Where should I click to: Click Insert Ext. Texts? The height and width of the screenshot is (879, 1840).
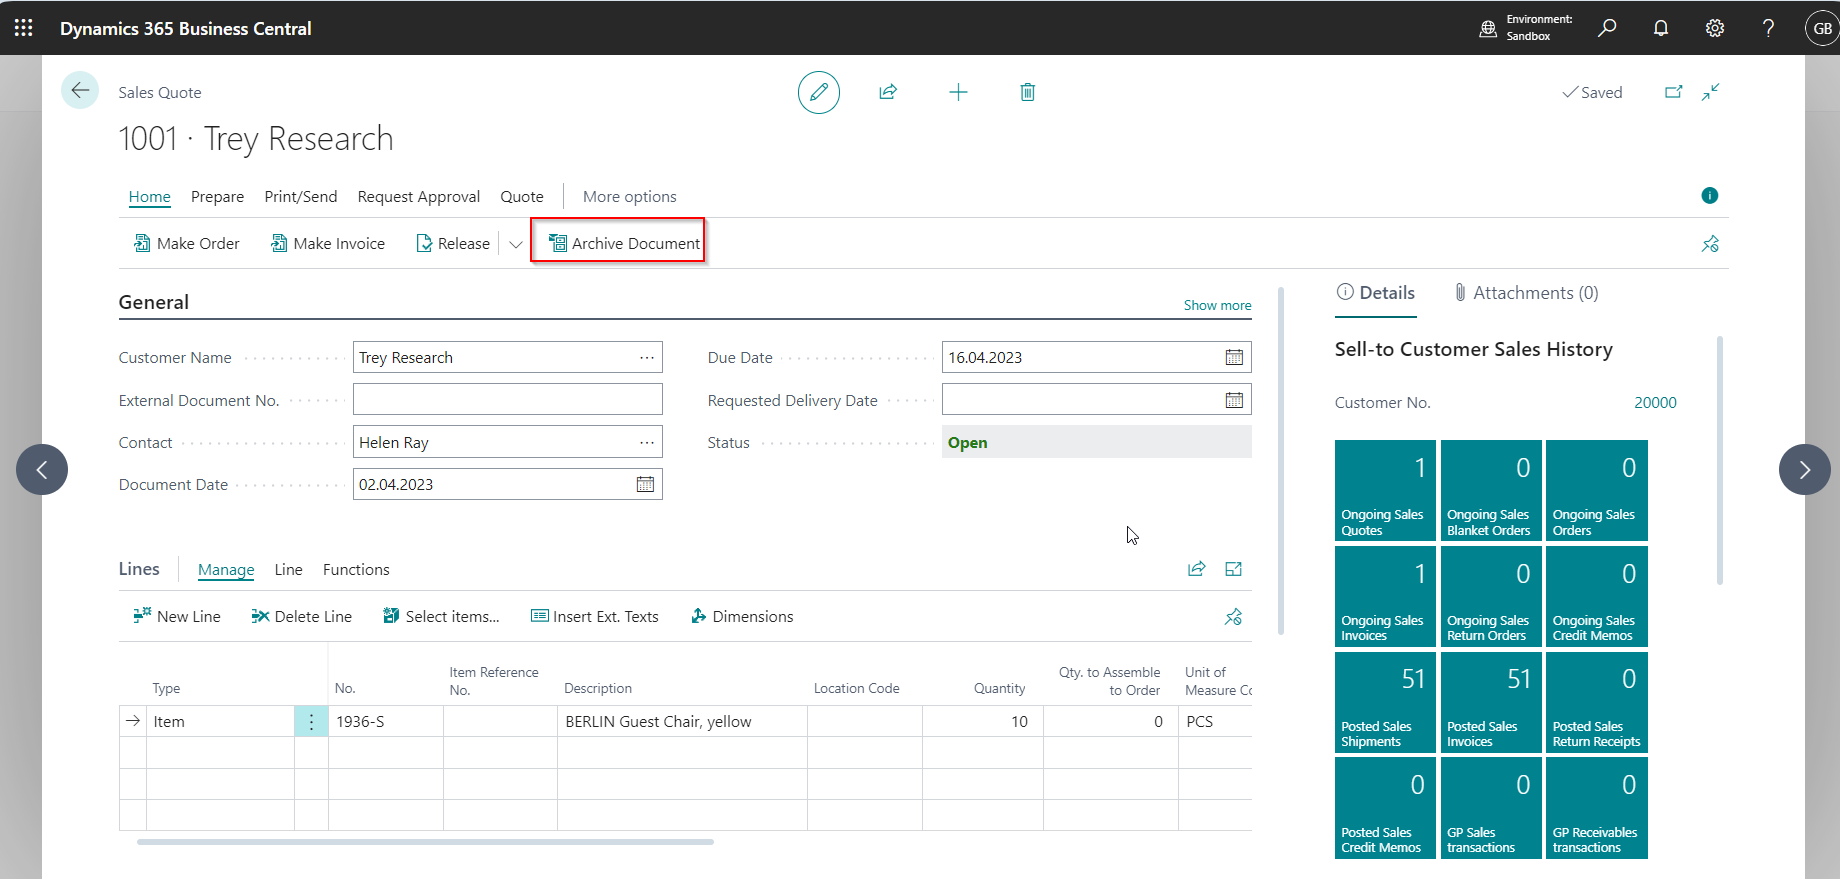pyautogui.click(x=595, y=617)
